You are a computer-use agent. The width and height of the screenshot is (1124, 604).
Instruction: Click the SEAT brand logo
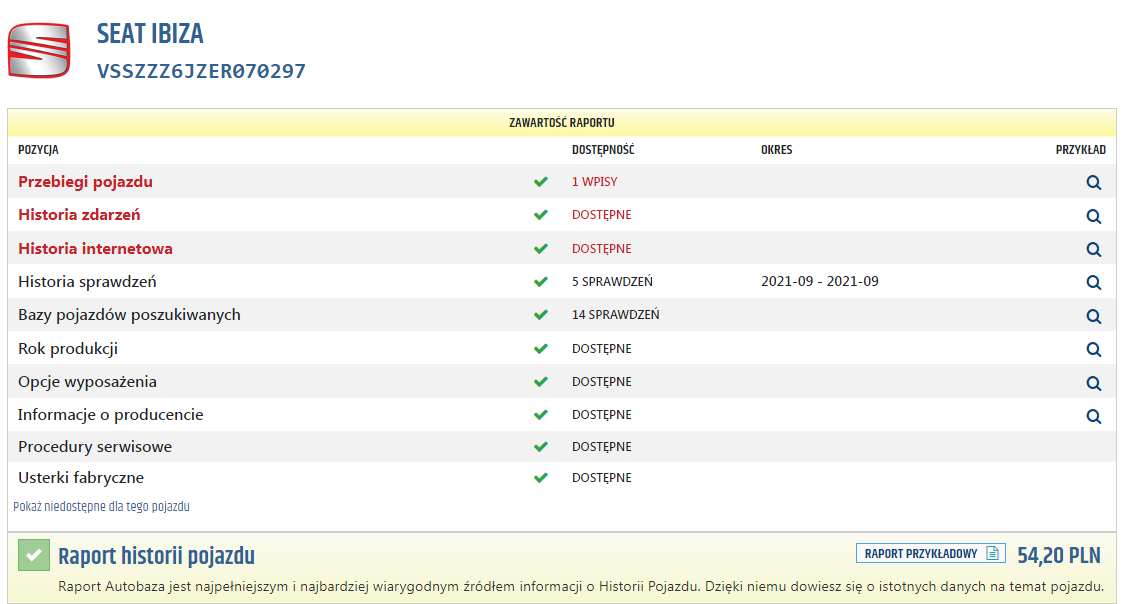tap(39, 50)
